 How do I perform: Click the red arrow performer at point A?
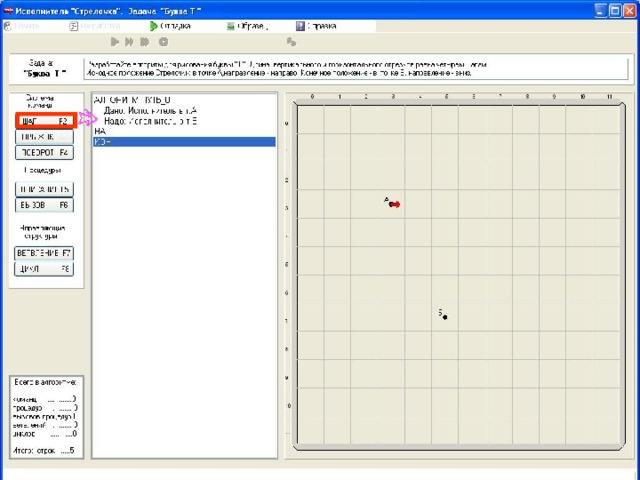(395, 204)
